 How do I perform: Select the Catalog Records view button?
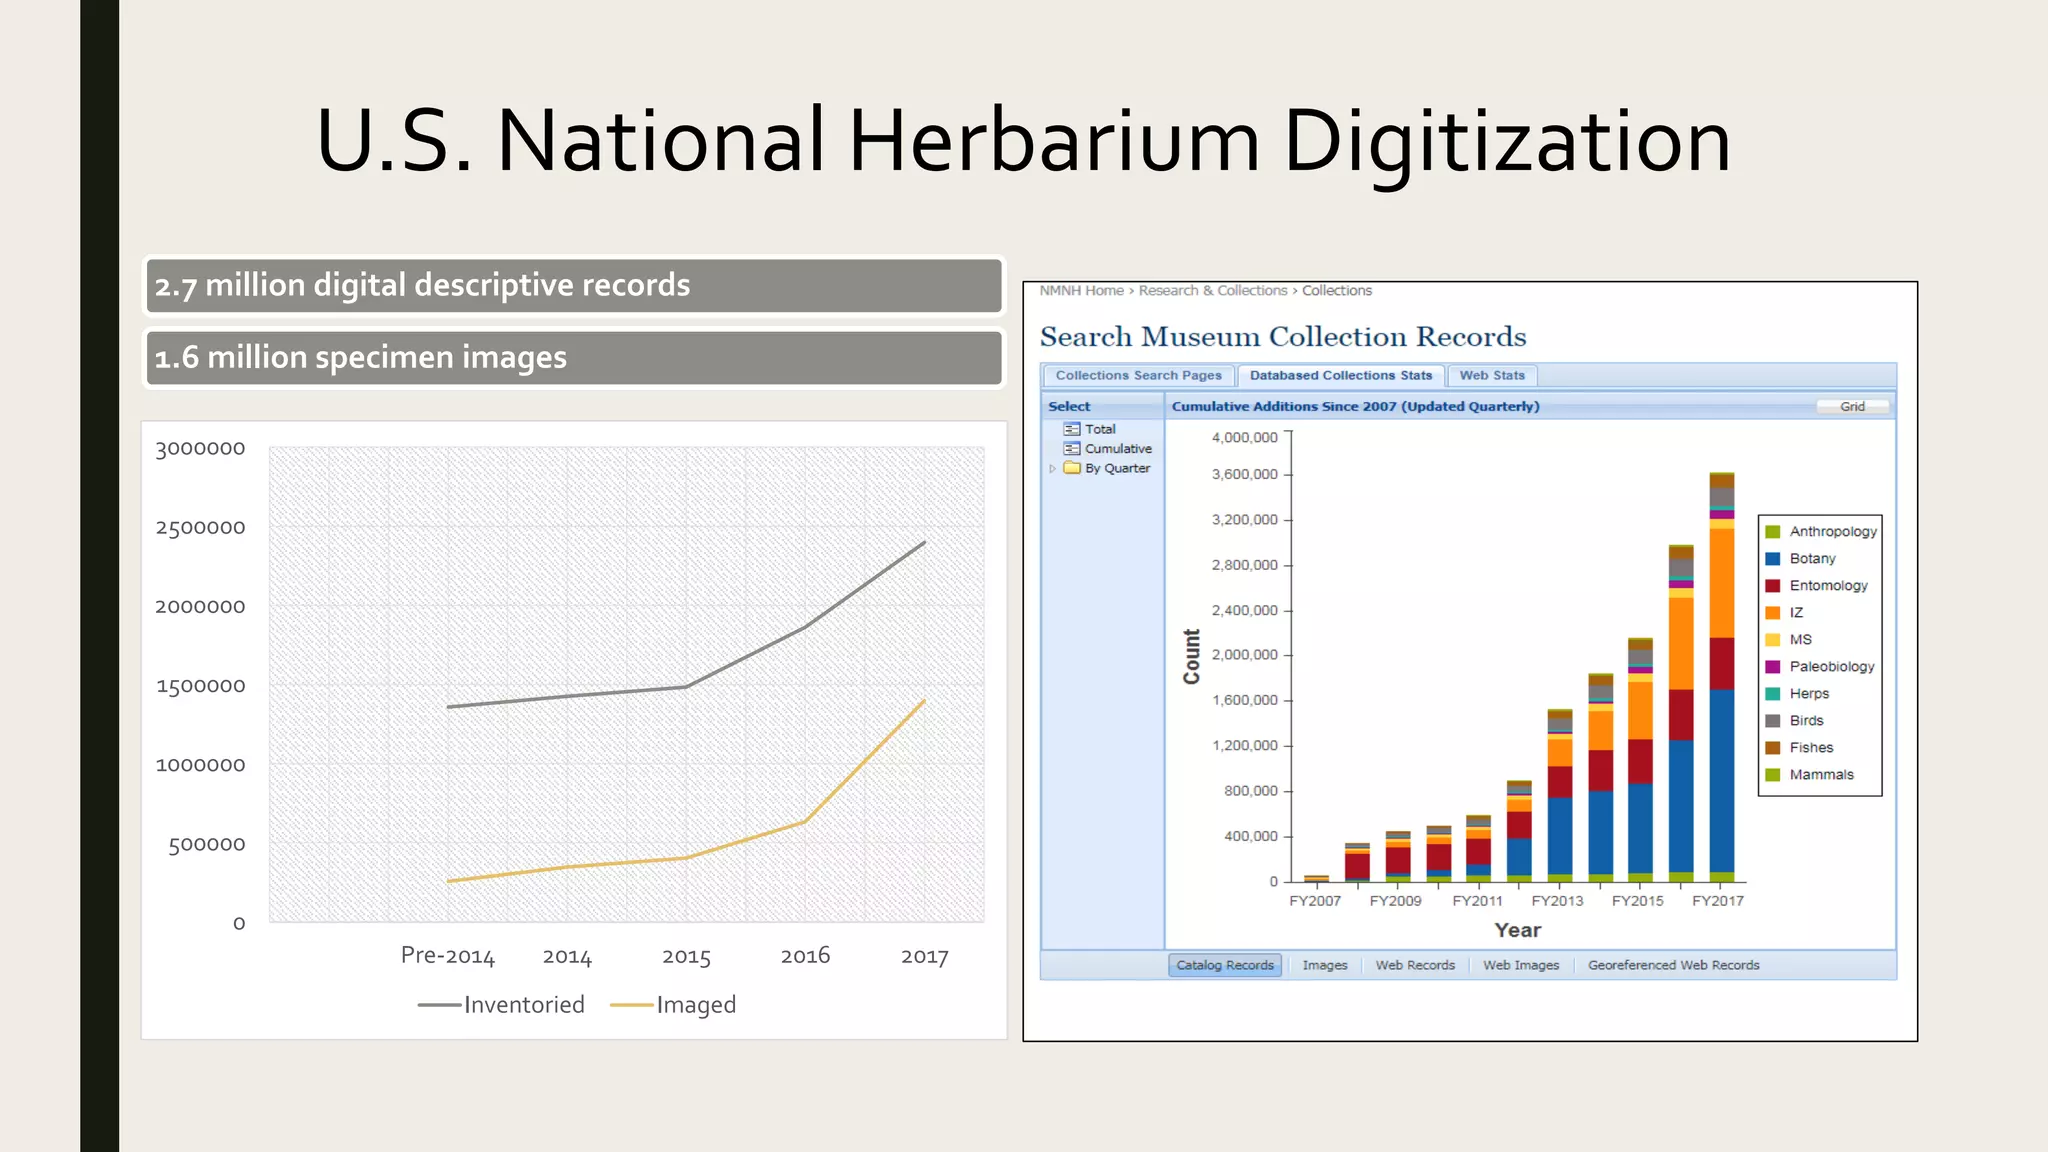tap(1224, 965)
